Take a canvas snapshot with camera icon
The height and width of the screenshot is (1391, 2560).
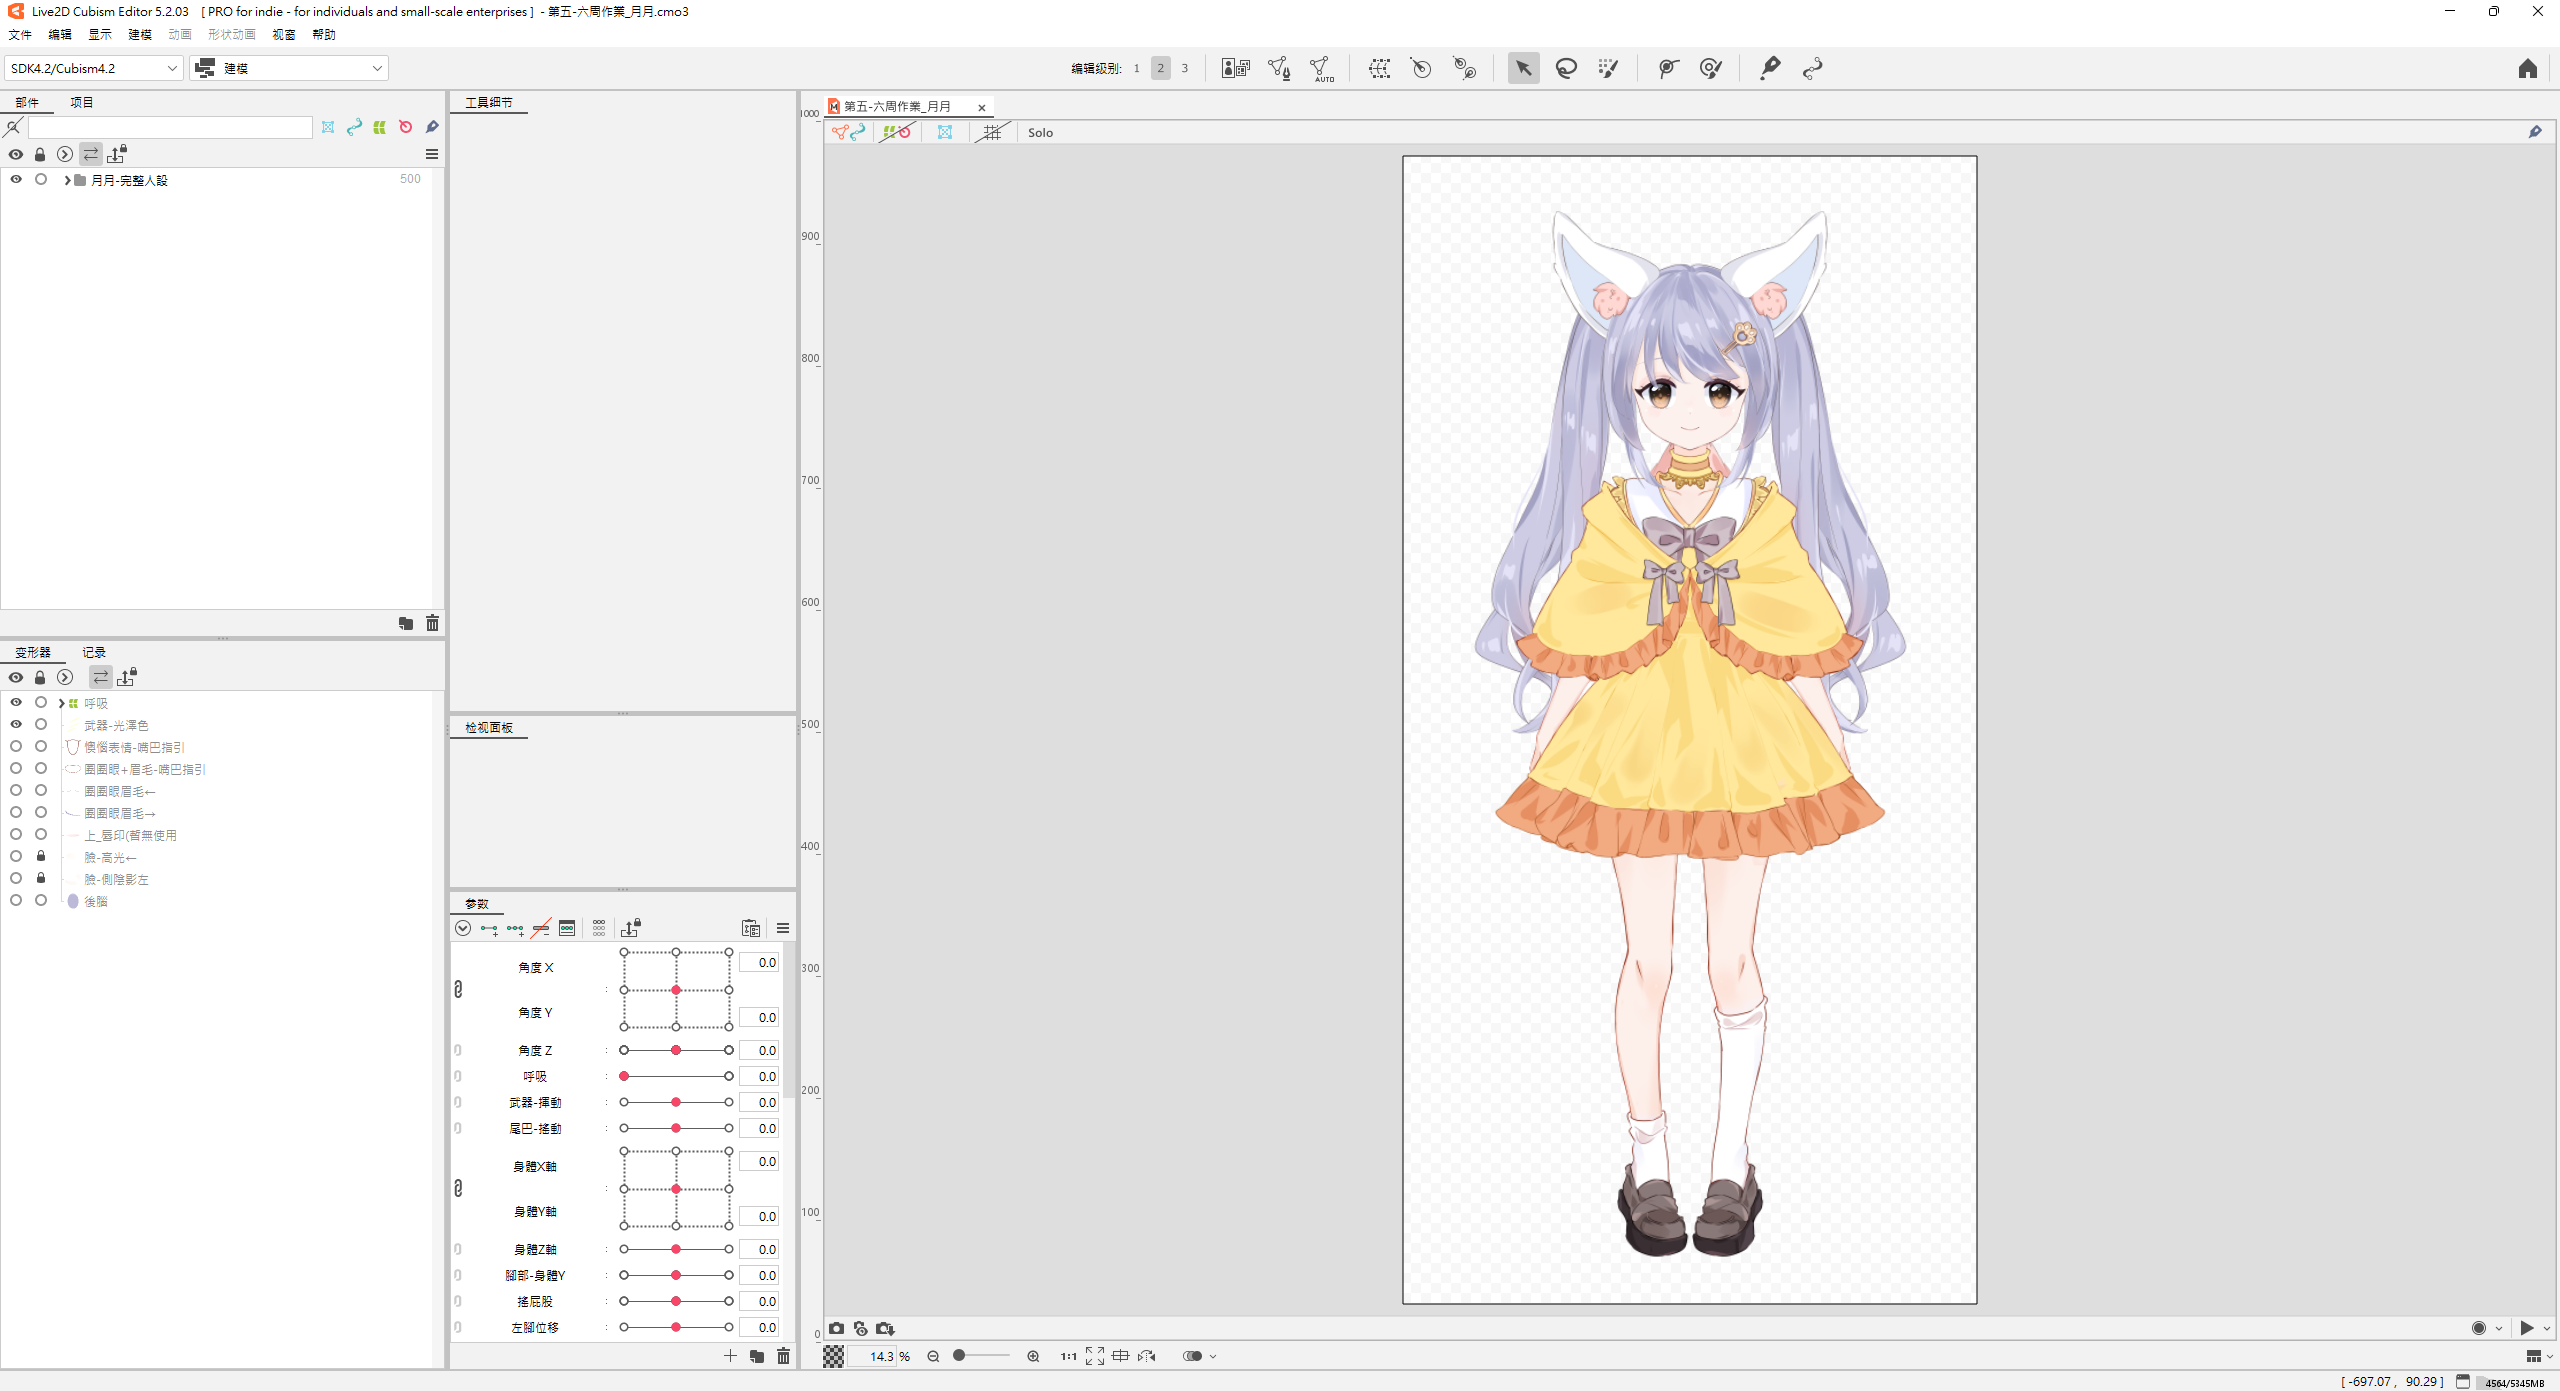[x=836, y=1328]
